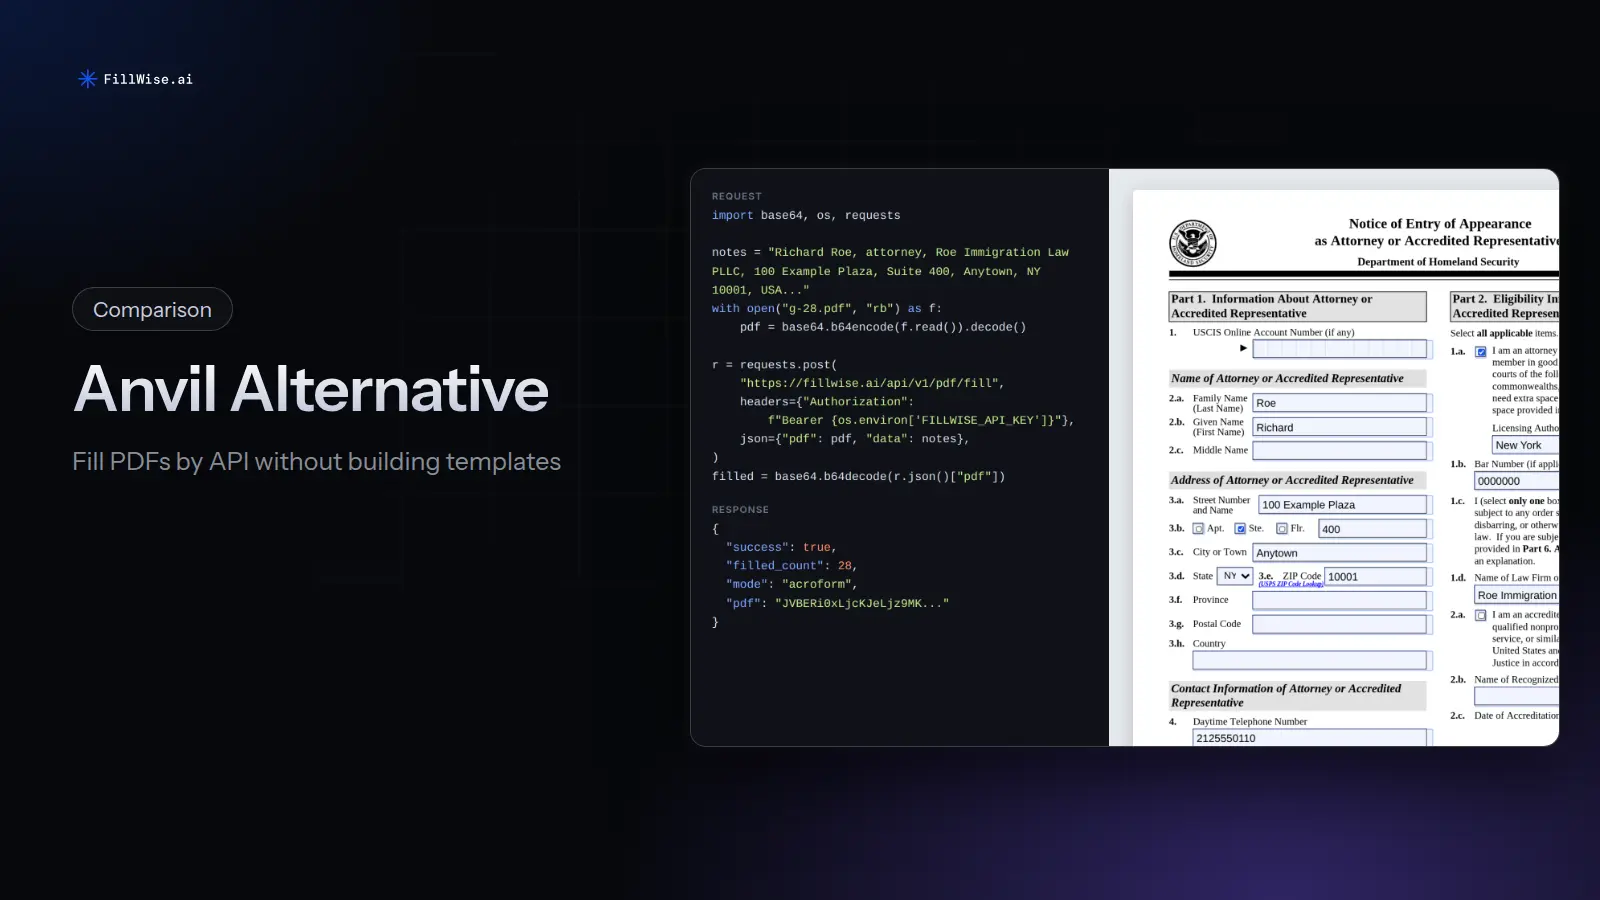
Task: Toggle the 1.a. I am an attorney checkbox
Action: 1481,351
